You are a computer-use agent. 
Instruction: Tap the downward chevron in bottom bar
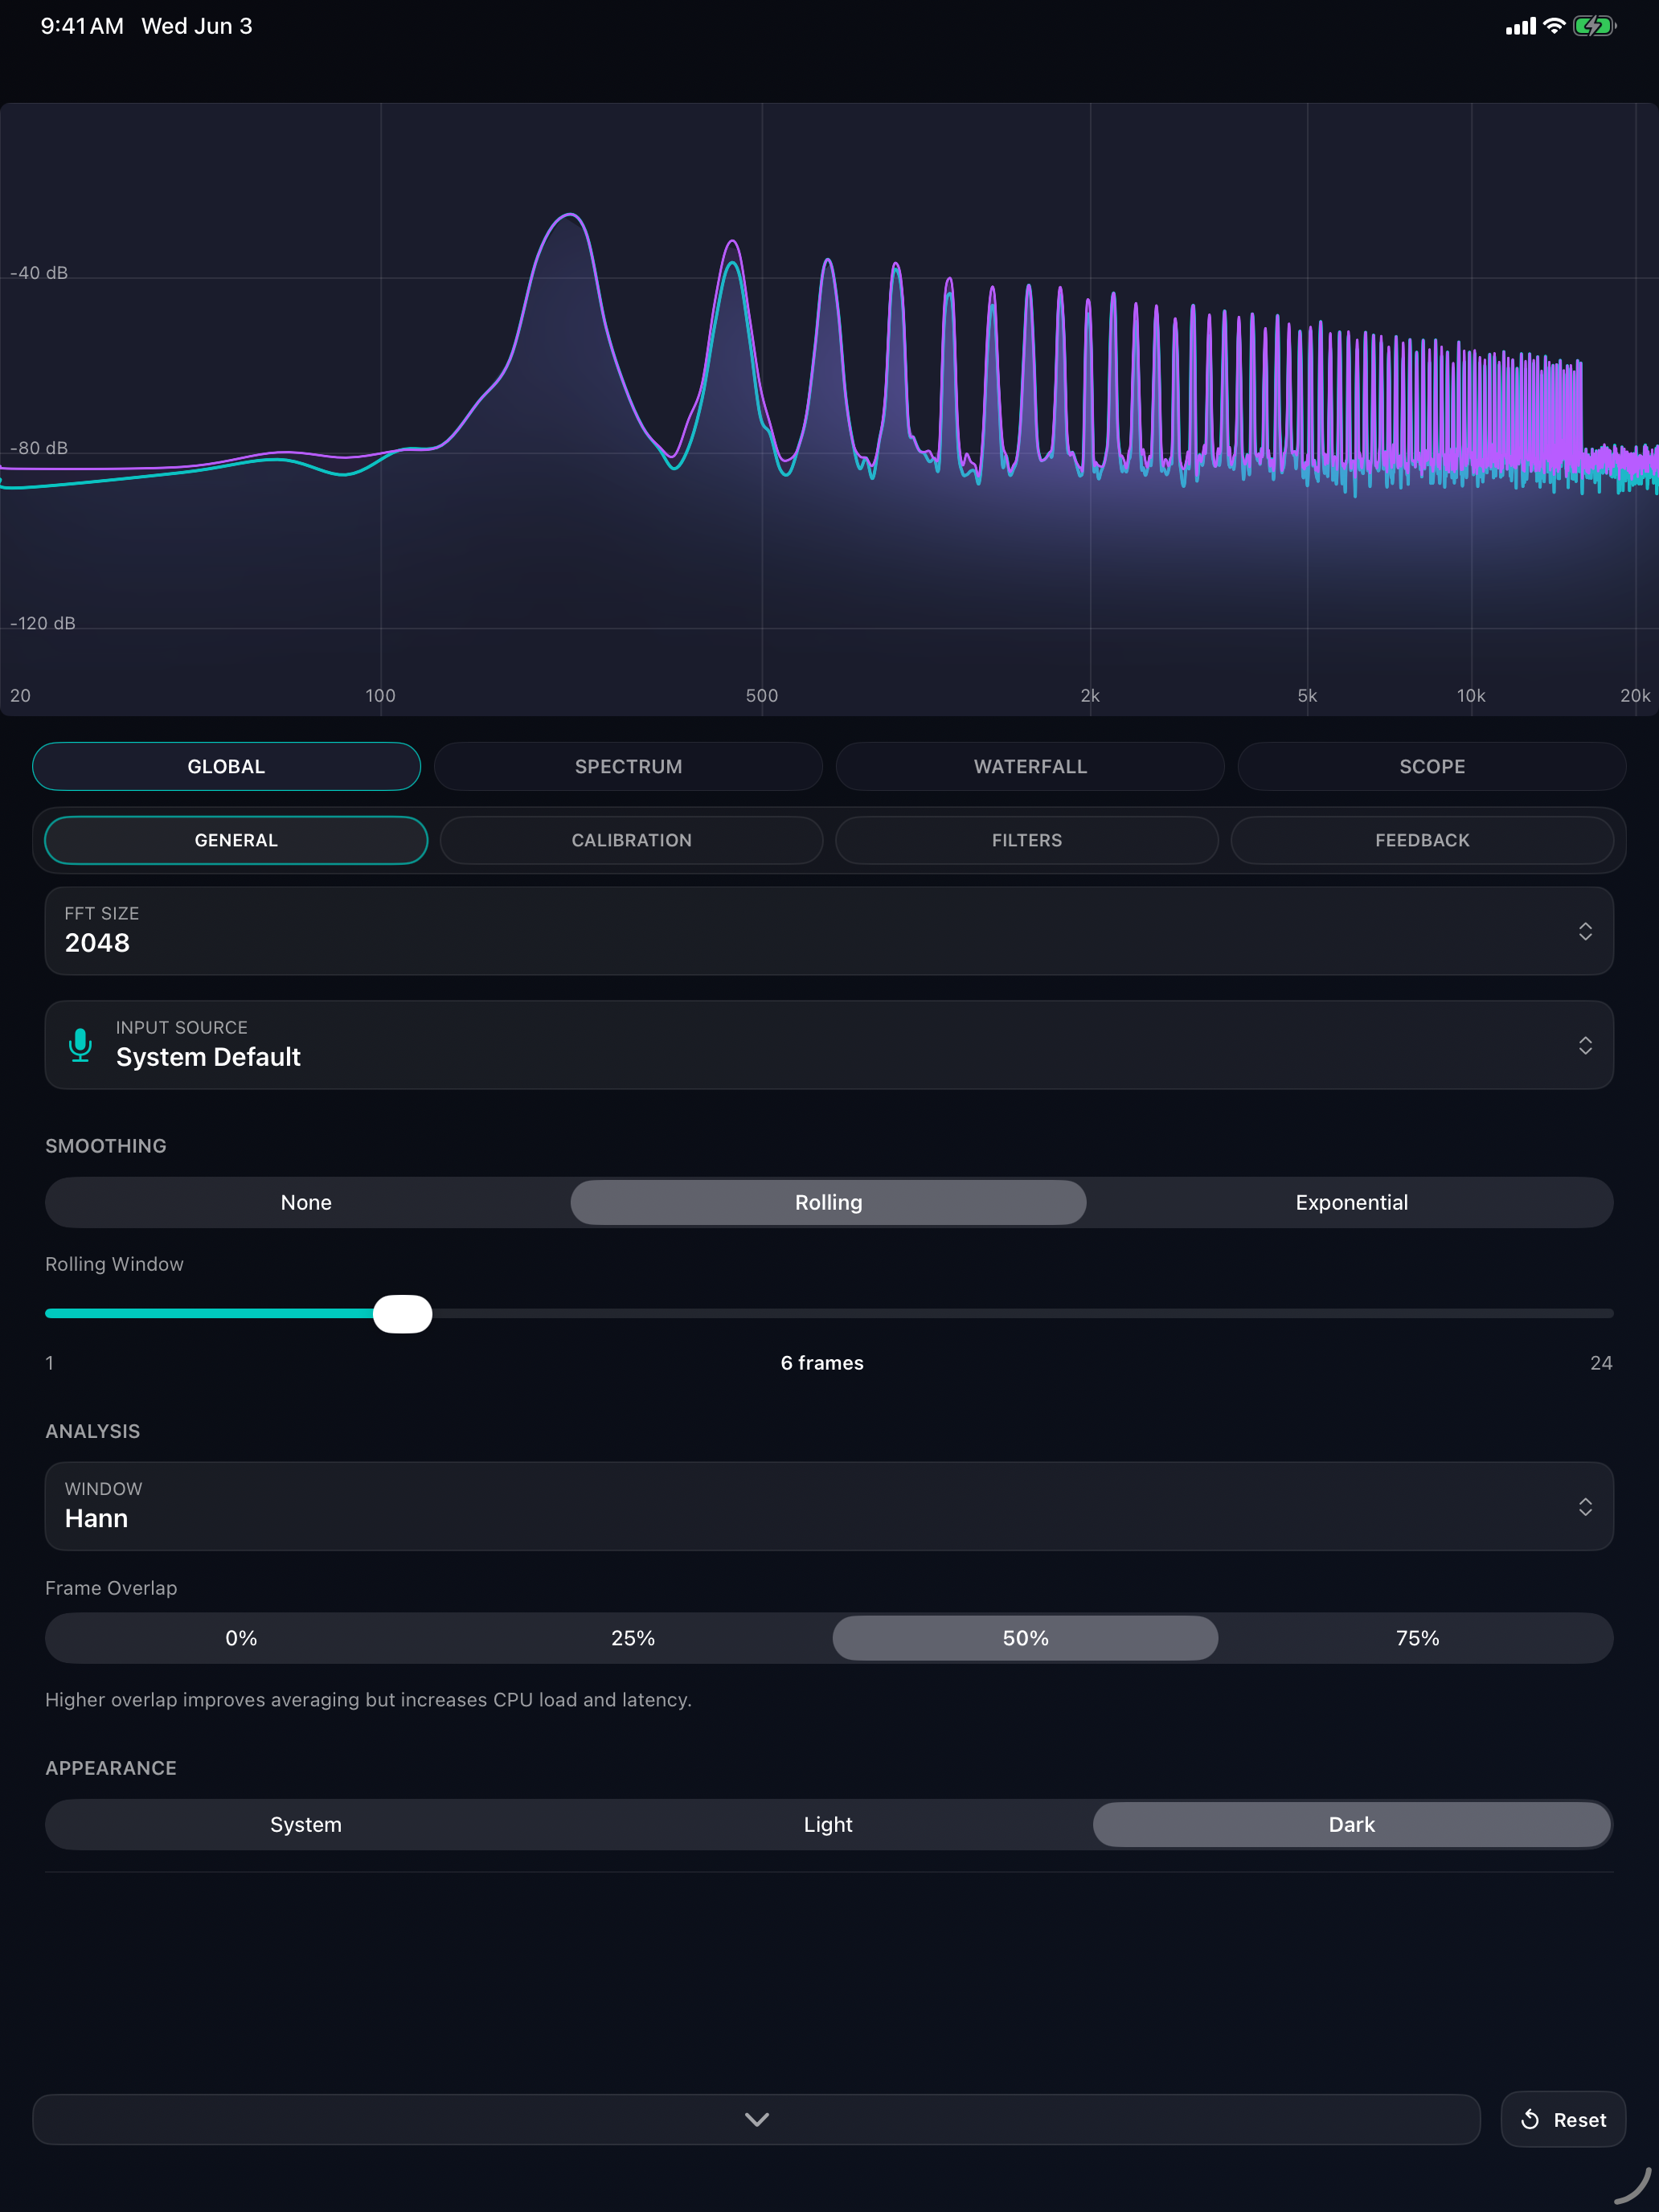(x=757, y=2119)
